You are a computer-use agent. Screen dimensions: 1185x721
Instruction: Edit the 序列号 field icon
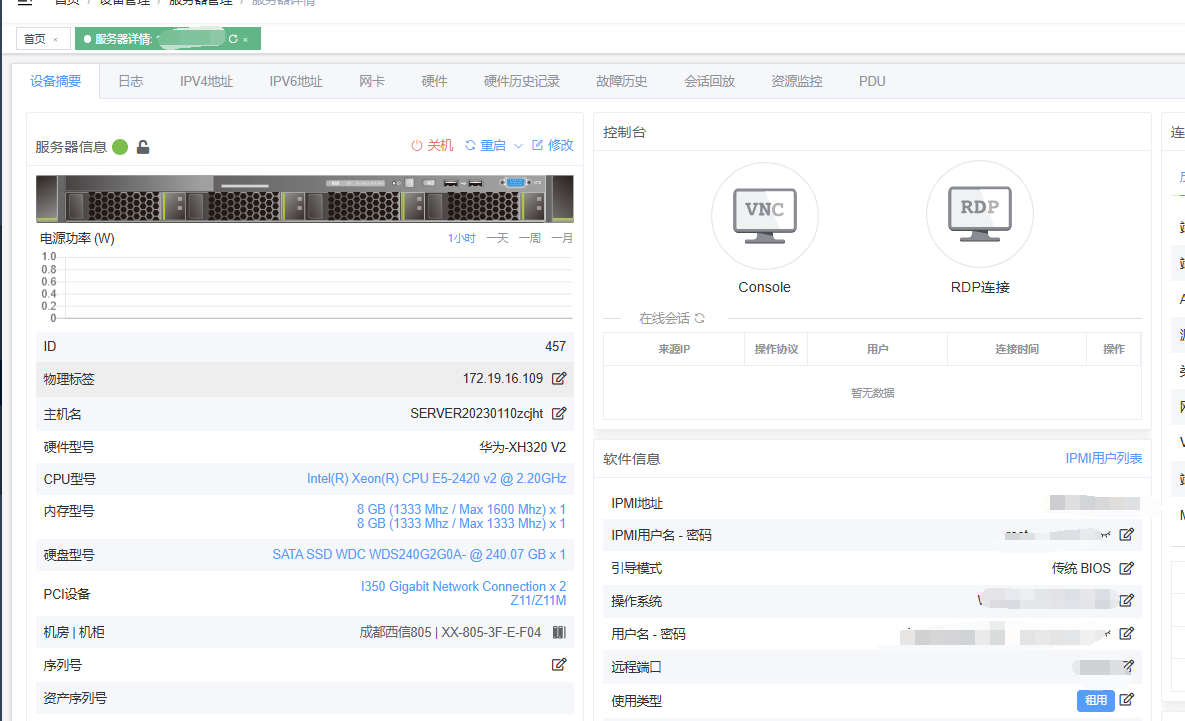pyautogui.click(x=559, y=664)
